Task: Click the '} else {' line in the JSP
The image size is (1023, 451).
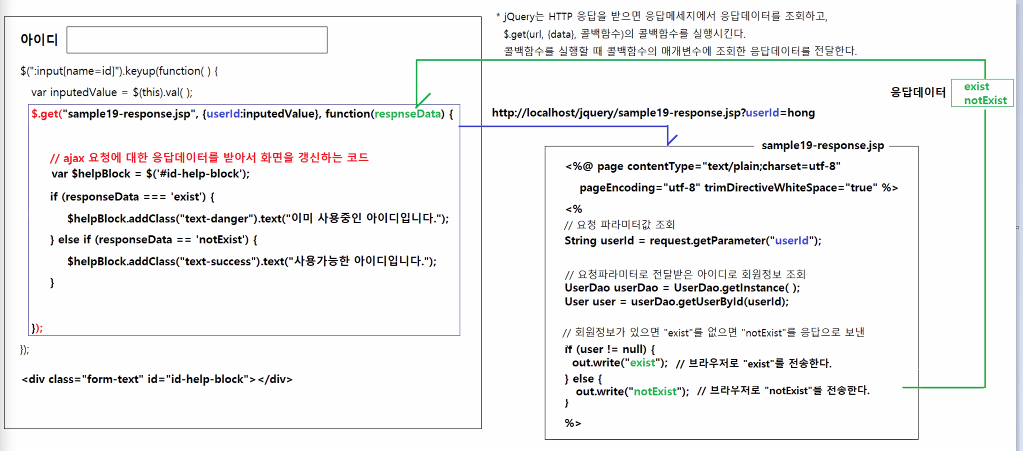Action: [582, 378]
